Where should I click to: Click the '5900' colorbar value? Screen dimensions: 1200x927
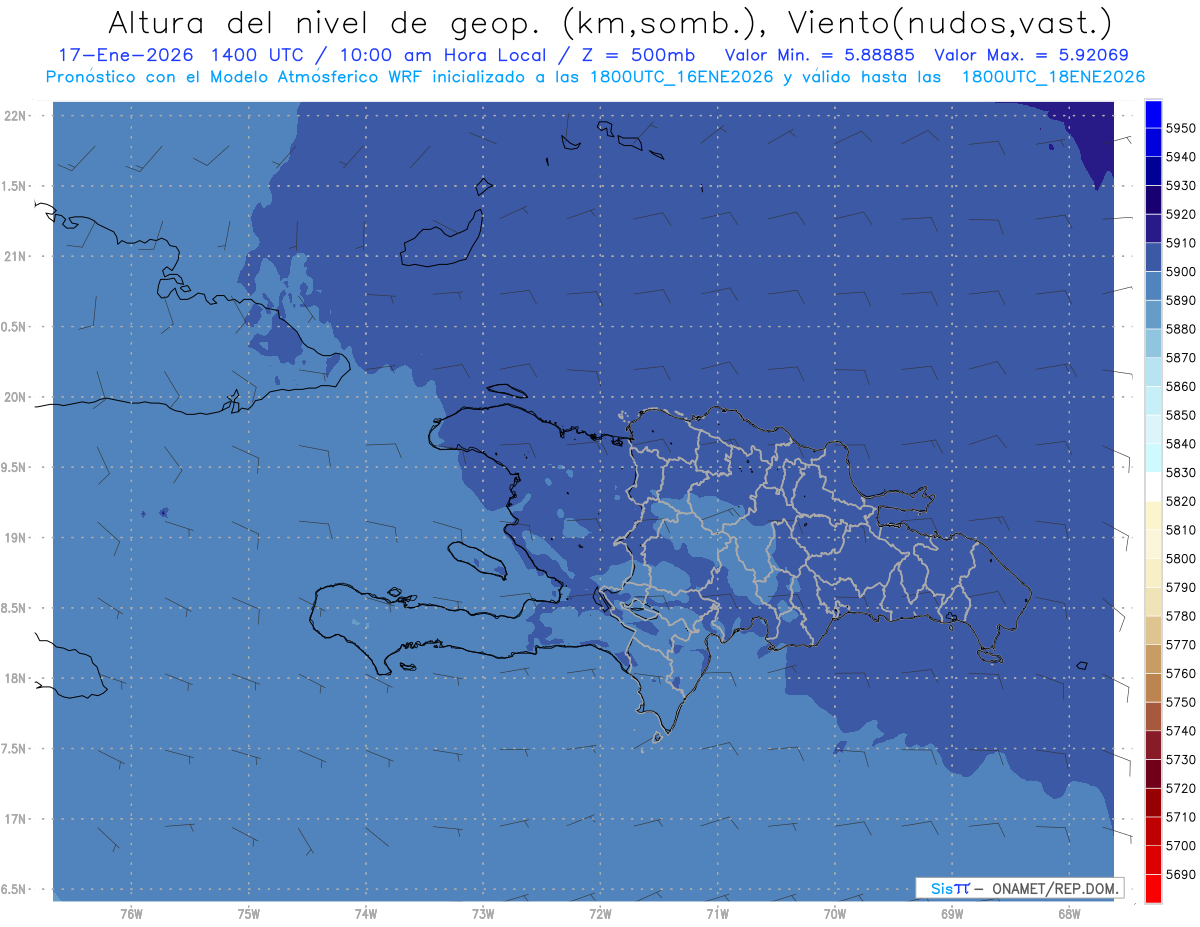(x=1181, y=271)
